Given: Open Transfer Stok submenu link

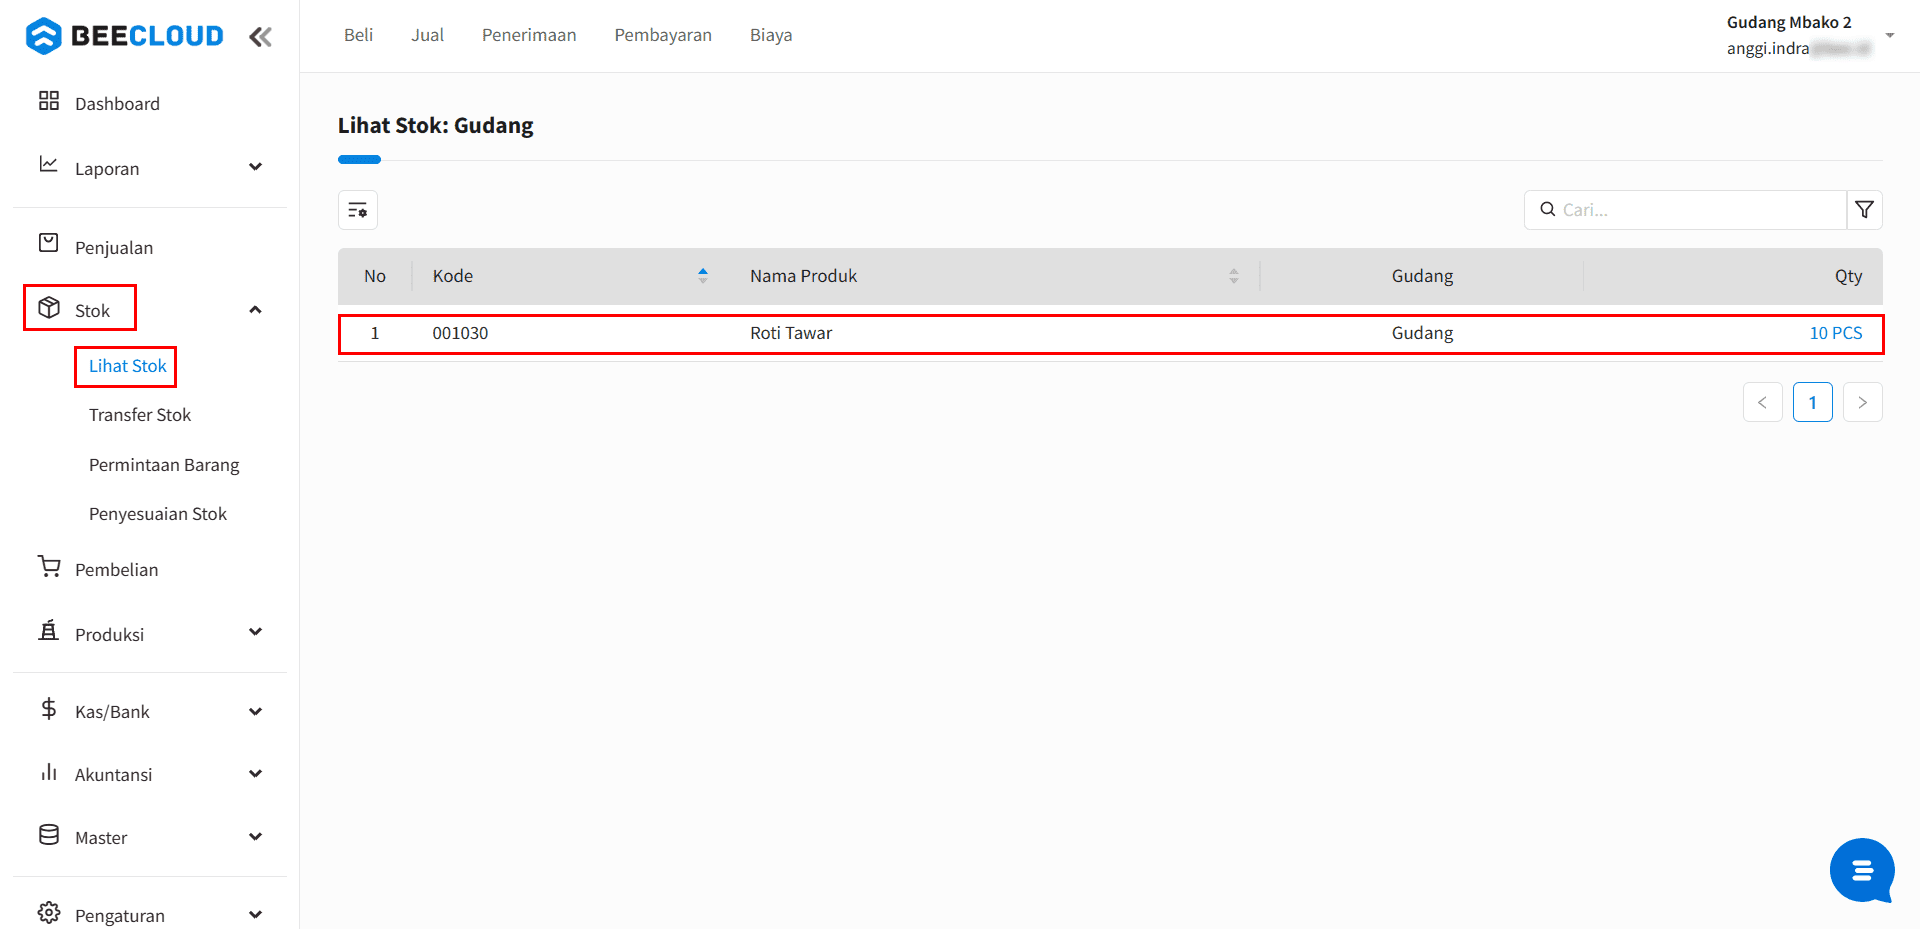Looking at the screenshot, I should 140,415.
